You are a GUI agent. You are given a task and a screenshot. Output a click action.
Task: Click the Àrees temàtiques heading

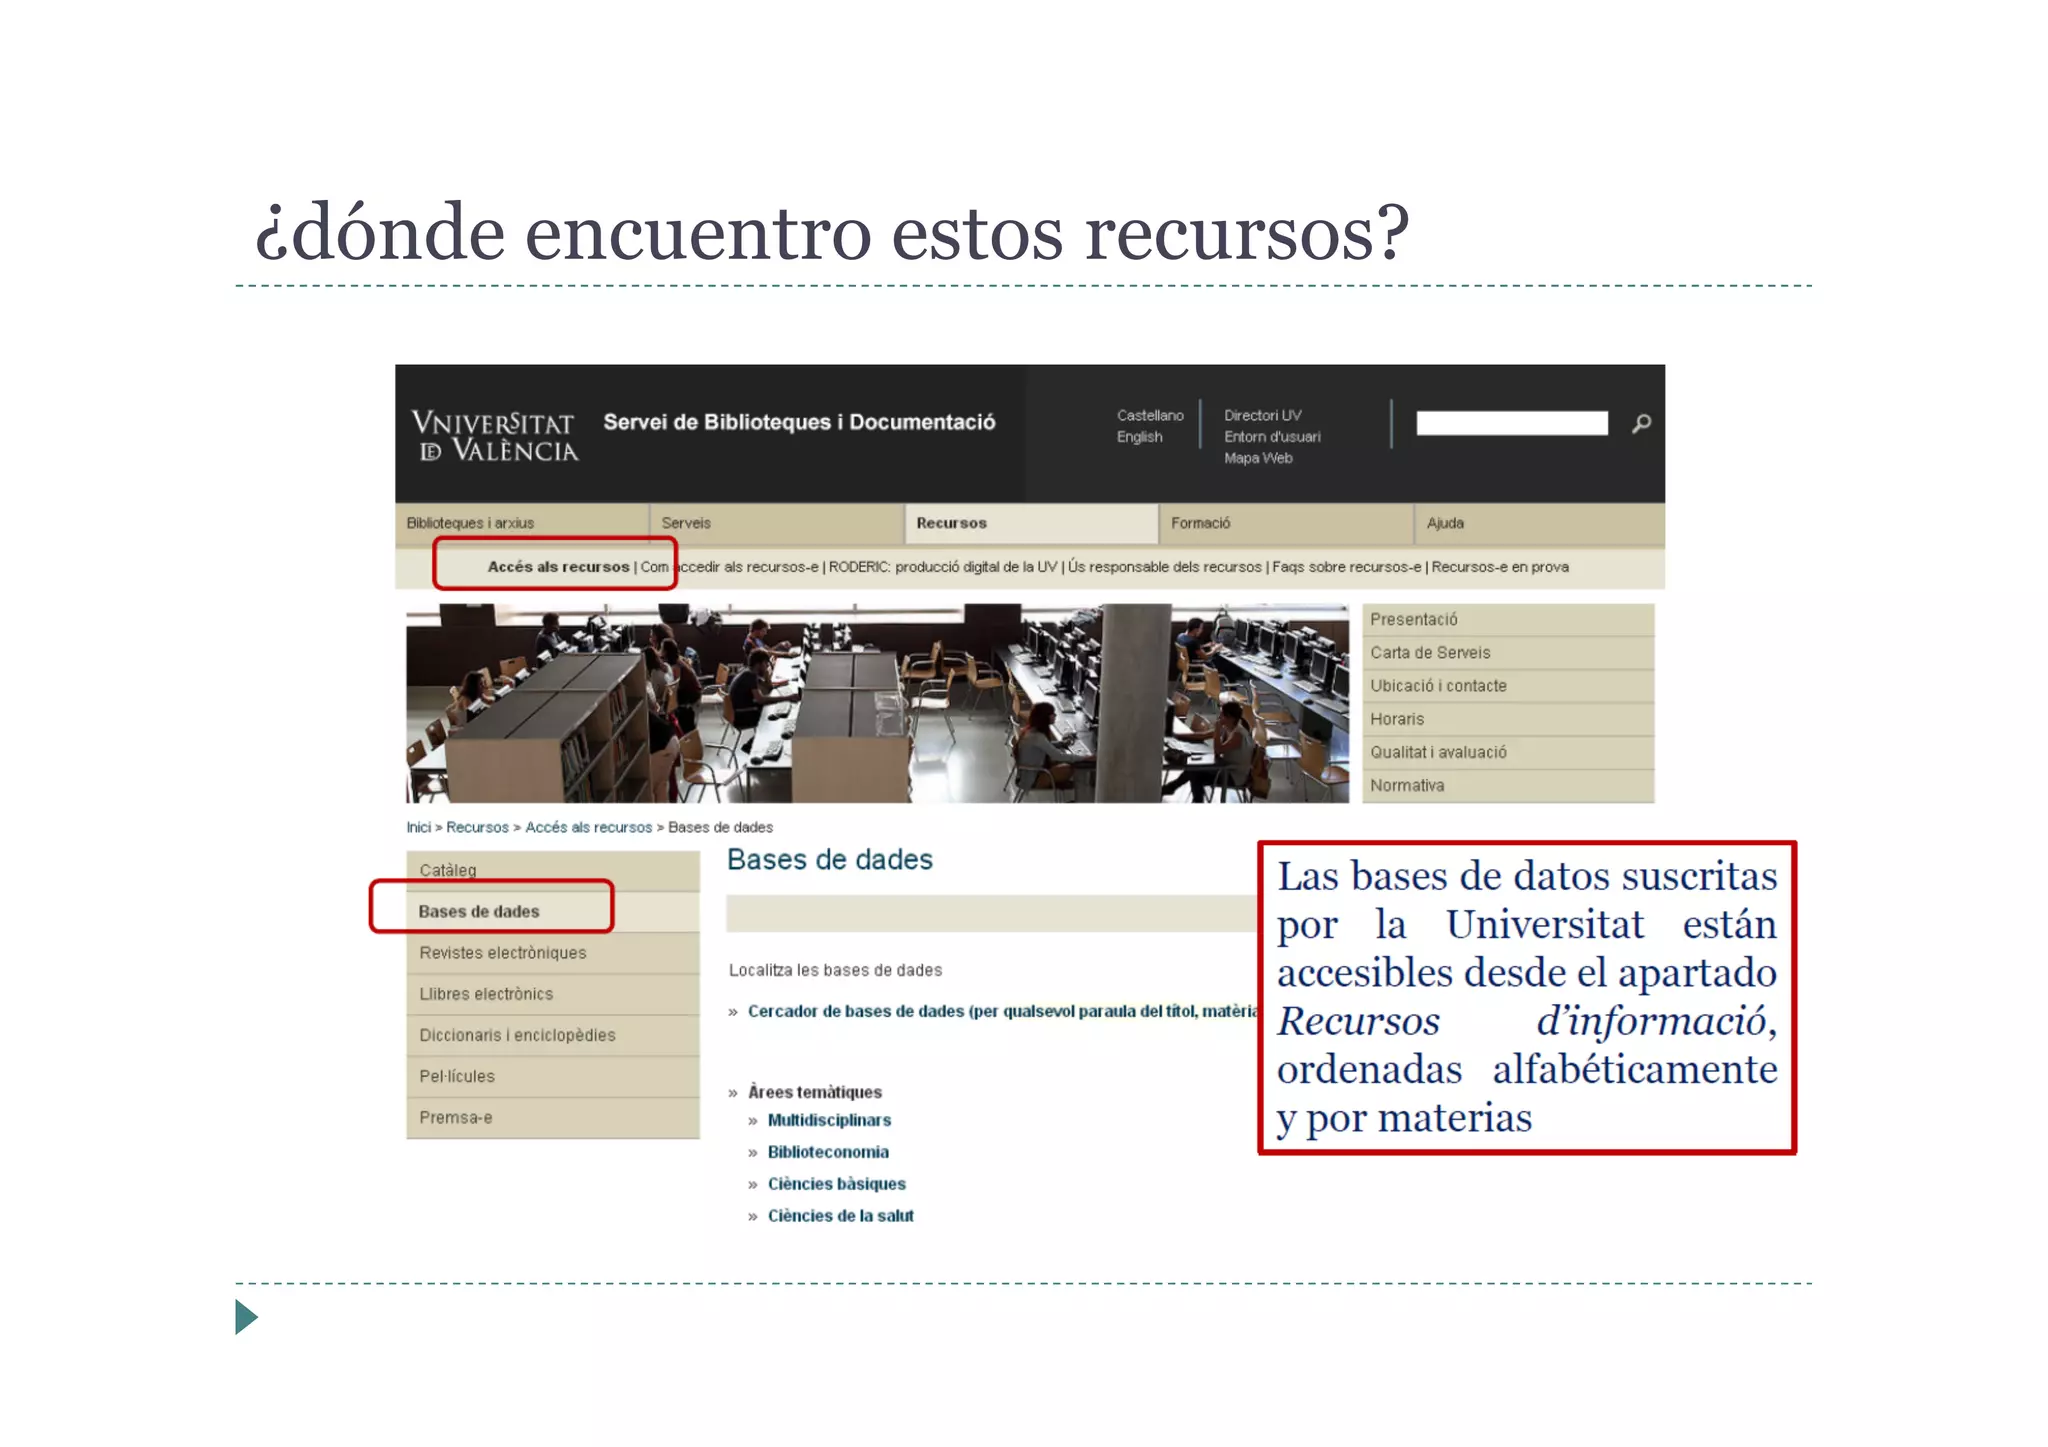[x=815, y=1092]
